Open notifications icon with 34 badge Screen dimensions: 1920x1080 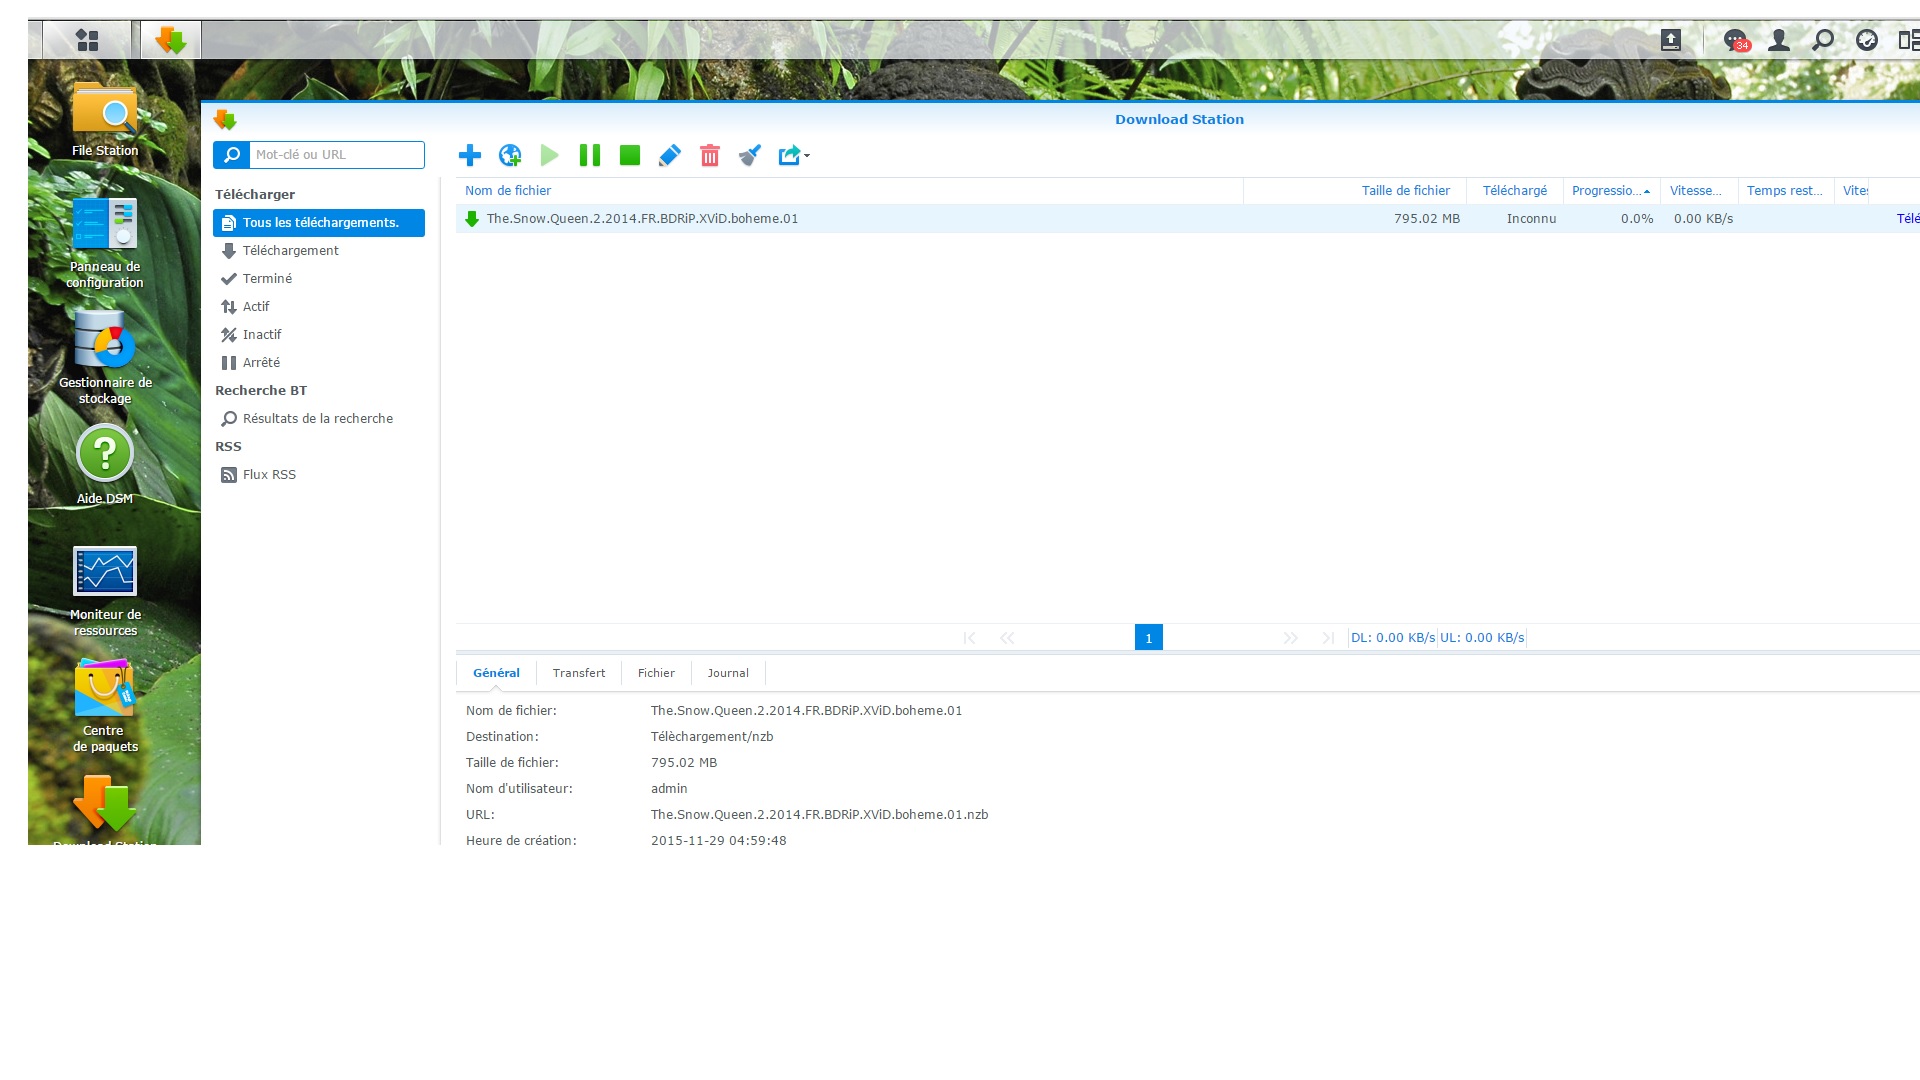(1735, 40)
